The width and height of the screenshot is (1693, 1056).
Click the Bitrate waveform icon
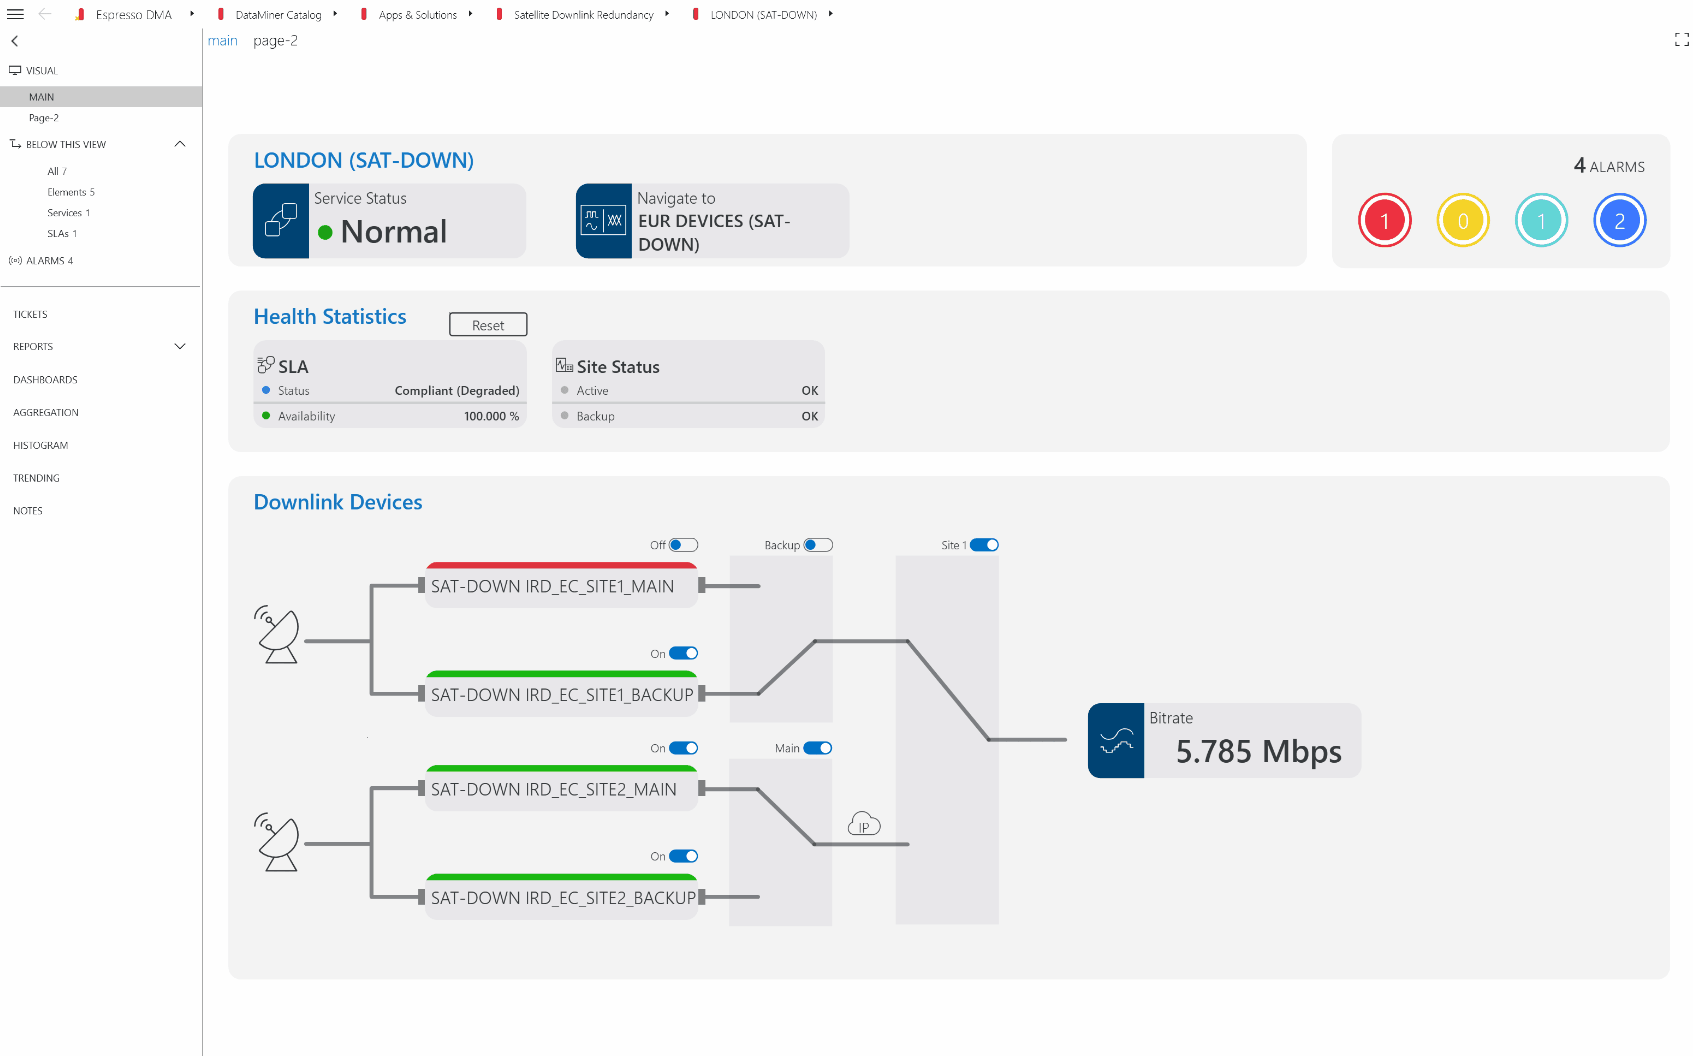tap(1116, 741)
